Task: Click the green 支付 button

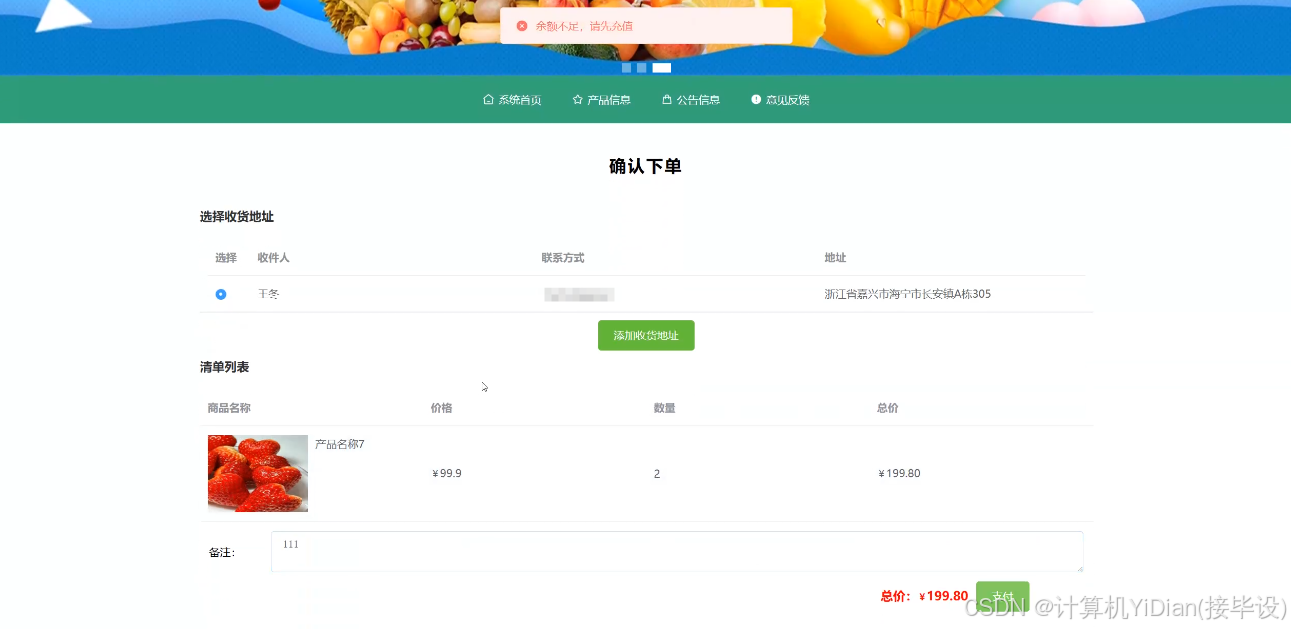Action: tap(1002, 597)
